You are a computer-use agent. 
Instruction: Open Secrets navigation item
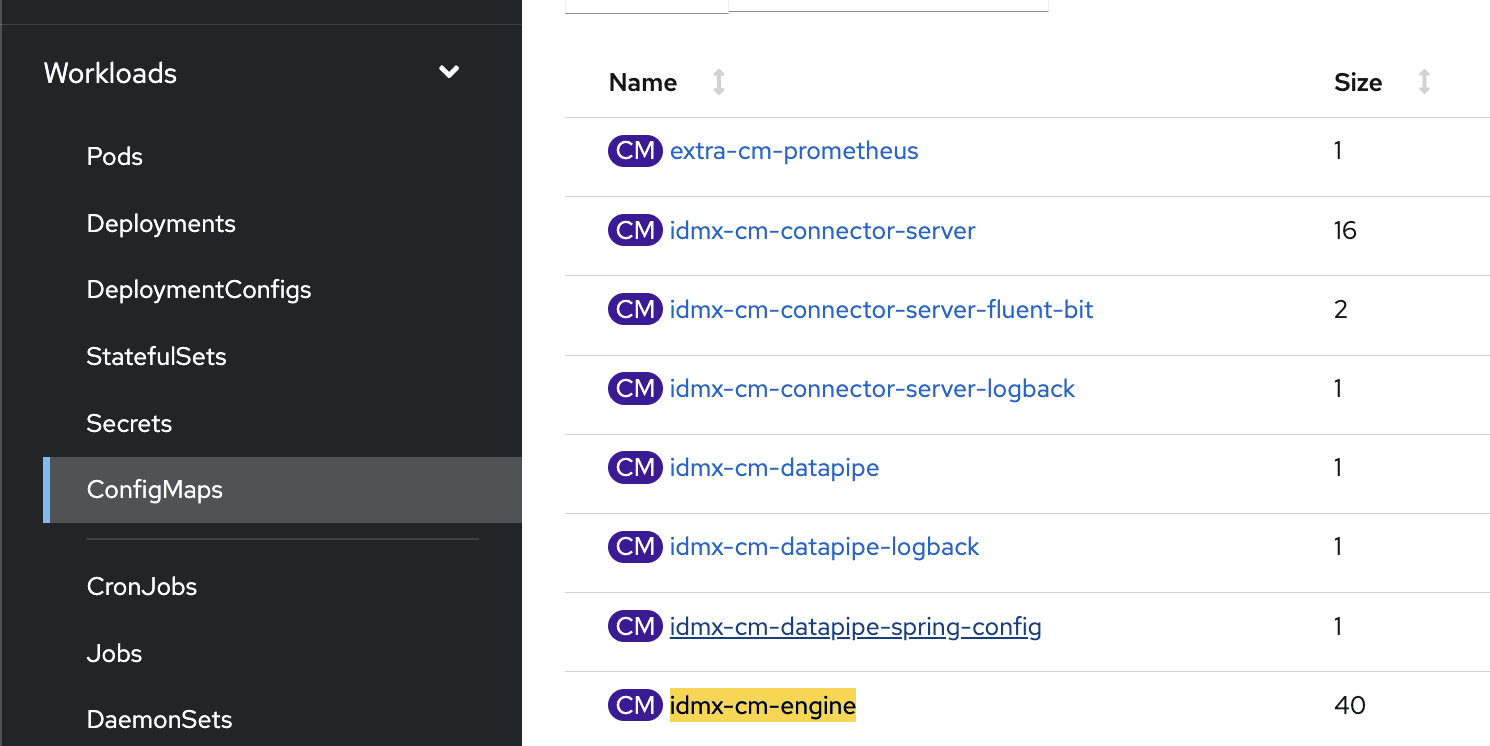[129, 423]
